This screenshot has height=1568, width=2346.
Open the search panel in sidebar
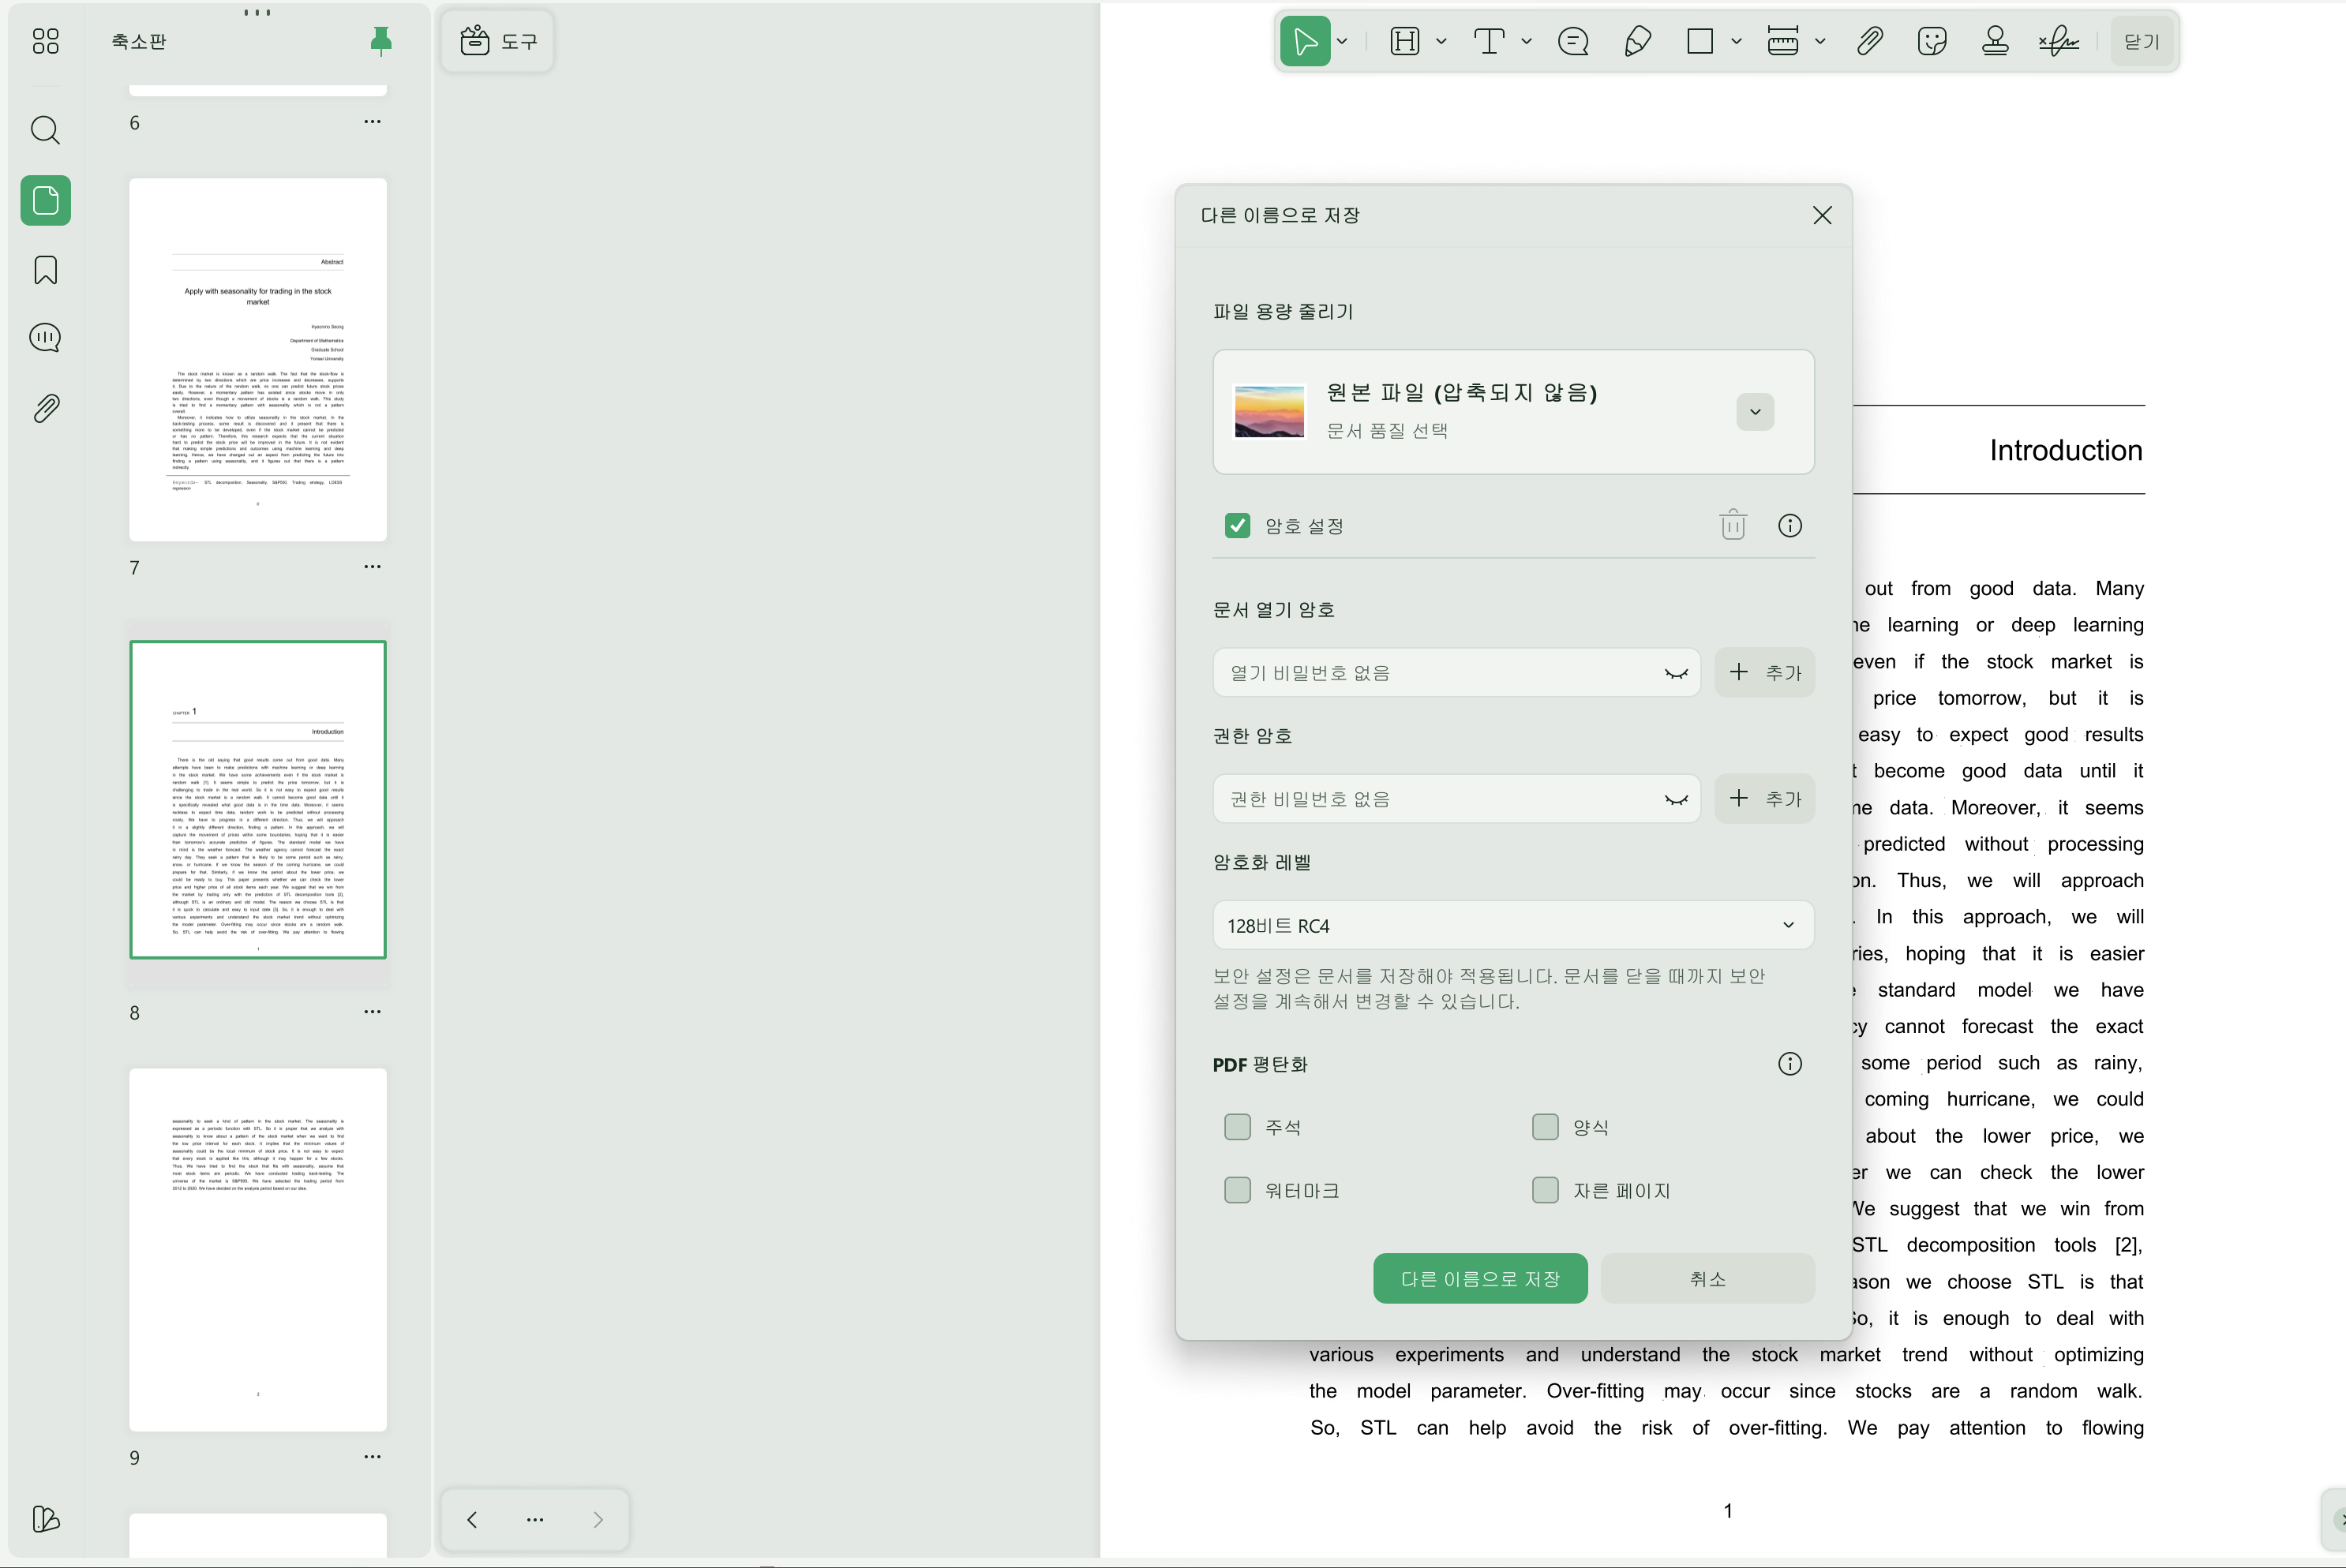coord(45,130)
